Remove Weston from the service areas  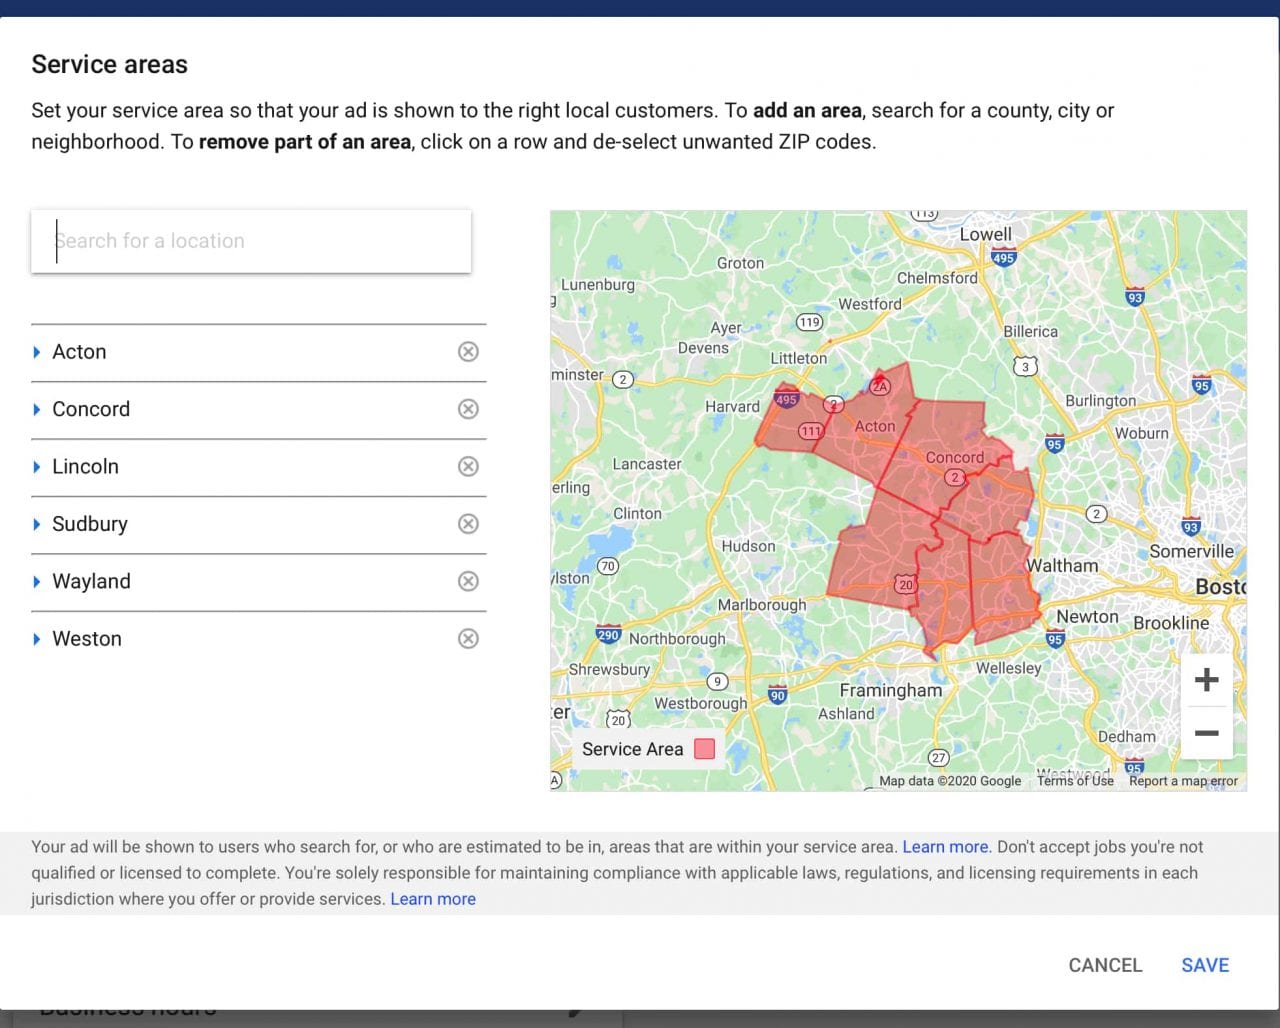click(468, 638)
